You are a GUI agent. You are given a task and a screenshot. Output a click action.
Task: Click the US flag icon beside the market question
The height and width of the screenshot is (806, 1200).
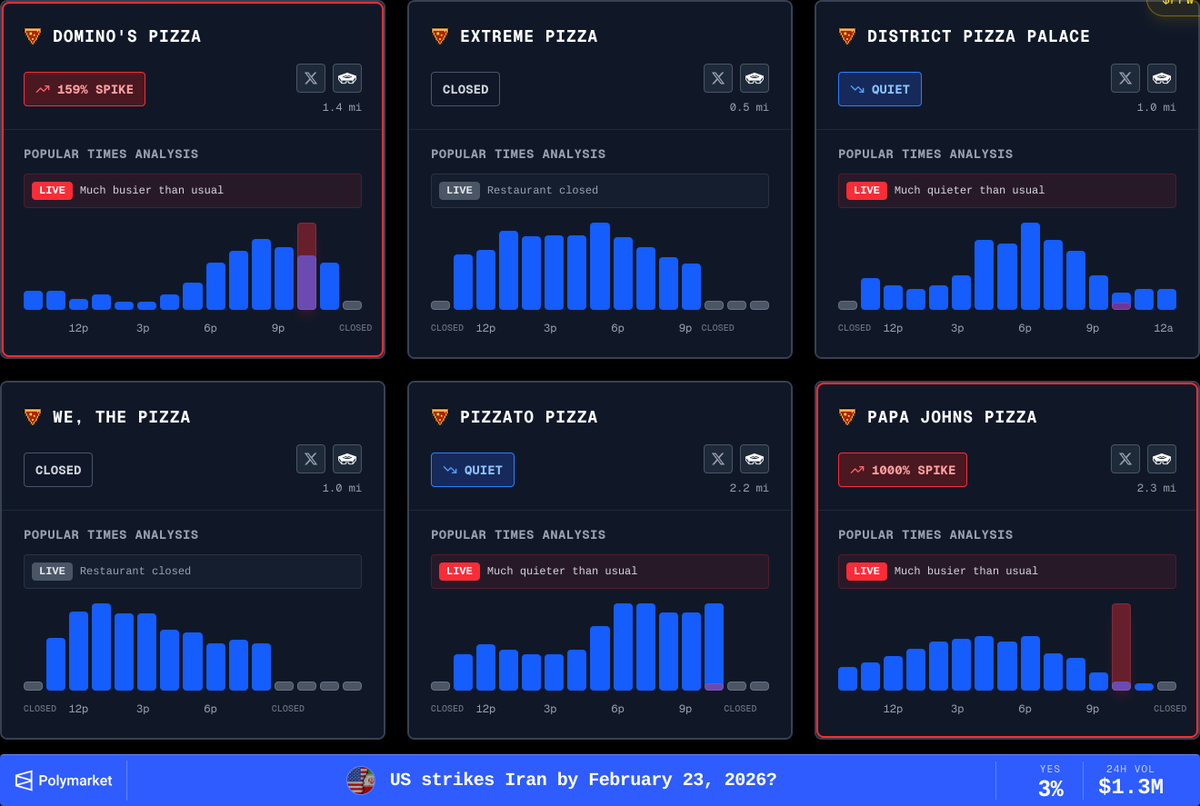click(360, 780)
